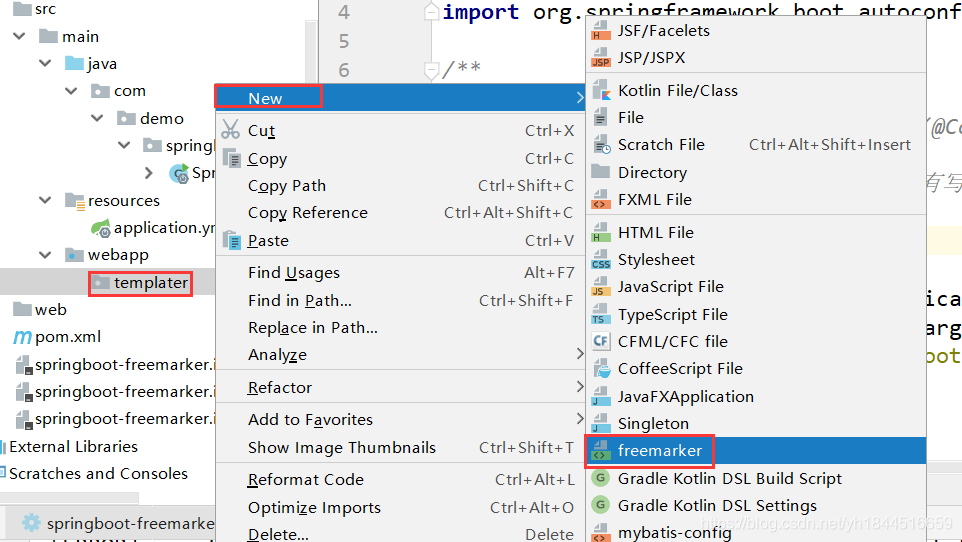962x542 pixels.
Task: Choose Reformat Code entry
Action: (400, 479)
